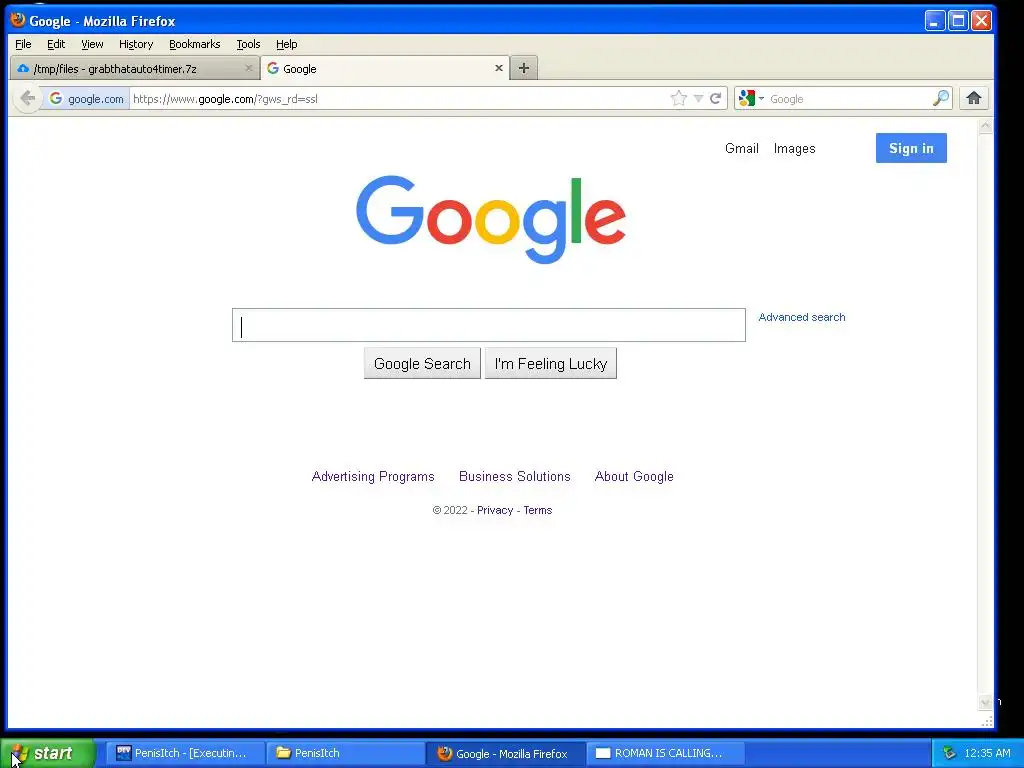This screenshot has width=1024, height=768.
Task: Open the History menu
Action: (136, 44)
